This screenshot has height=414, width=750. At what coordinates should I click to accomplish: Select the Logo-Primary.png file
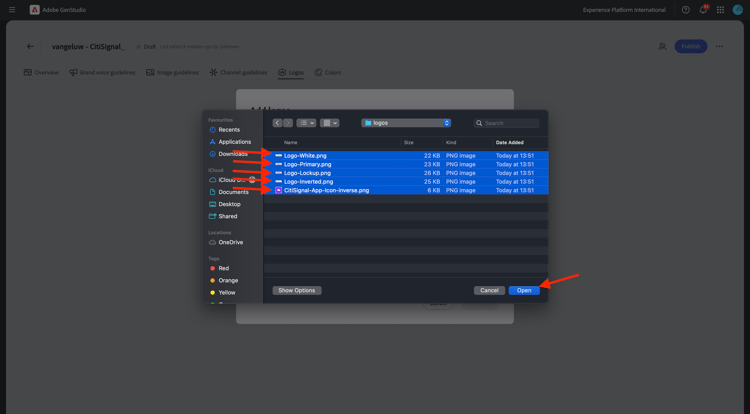(406, 164)
